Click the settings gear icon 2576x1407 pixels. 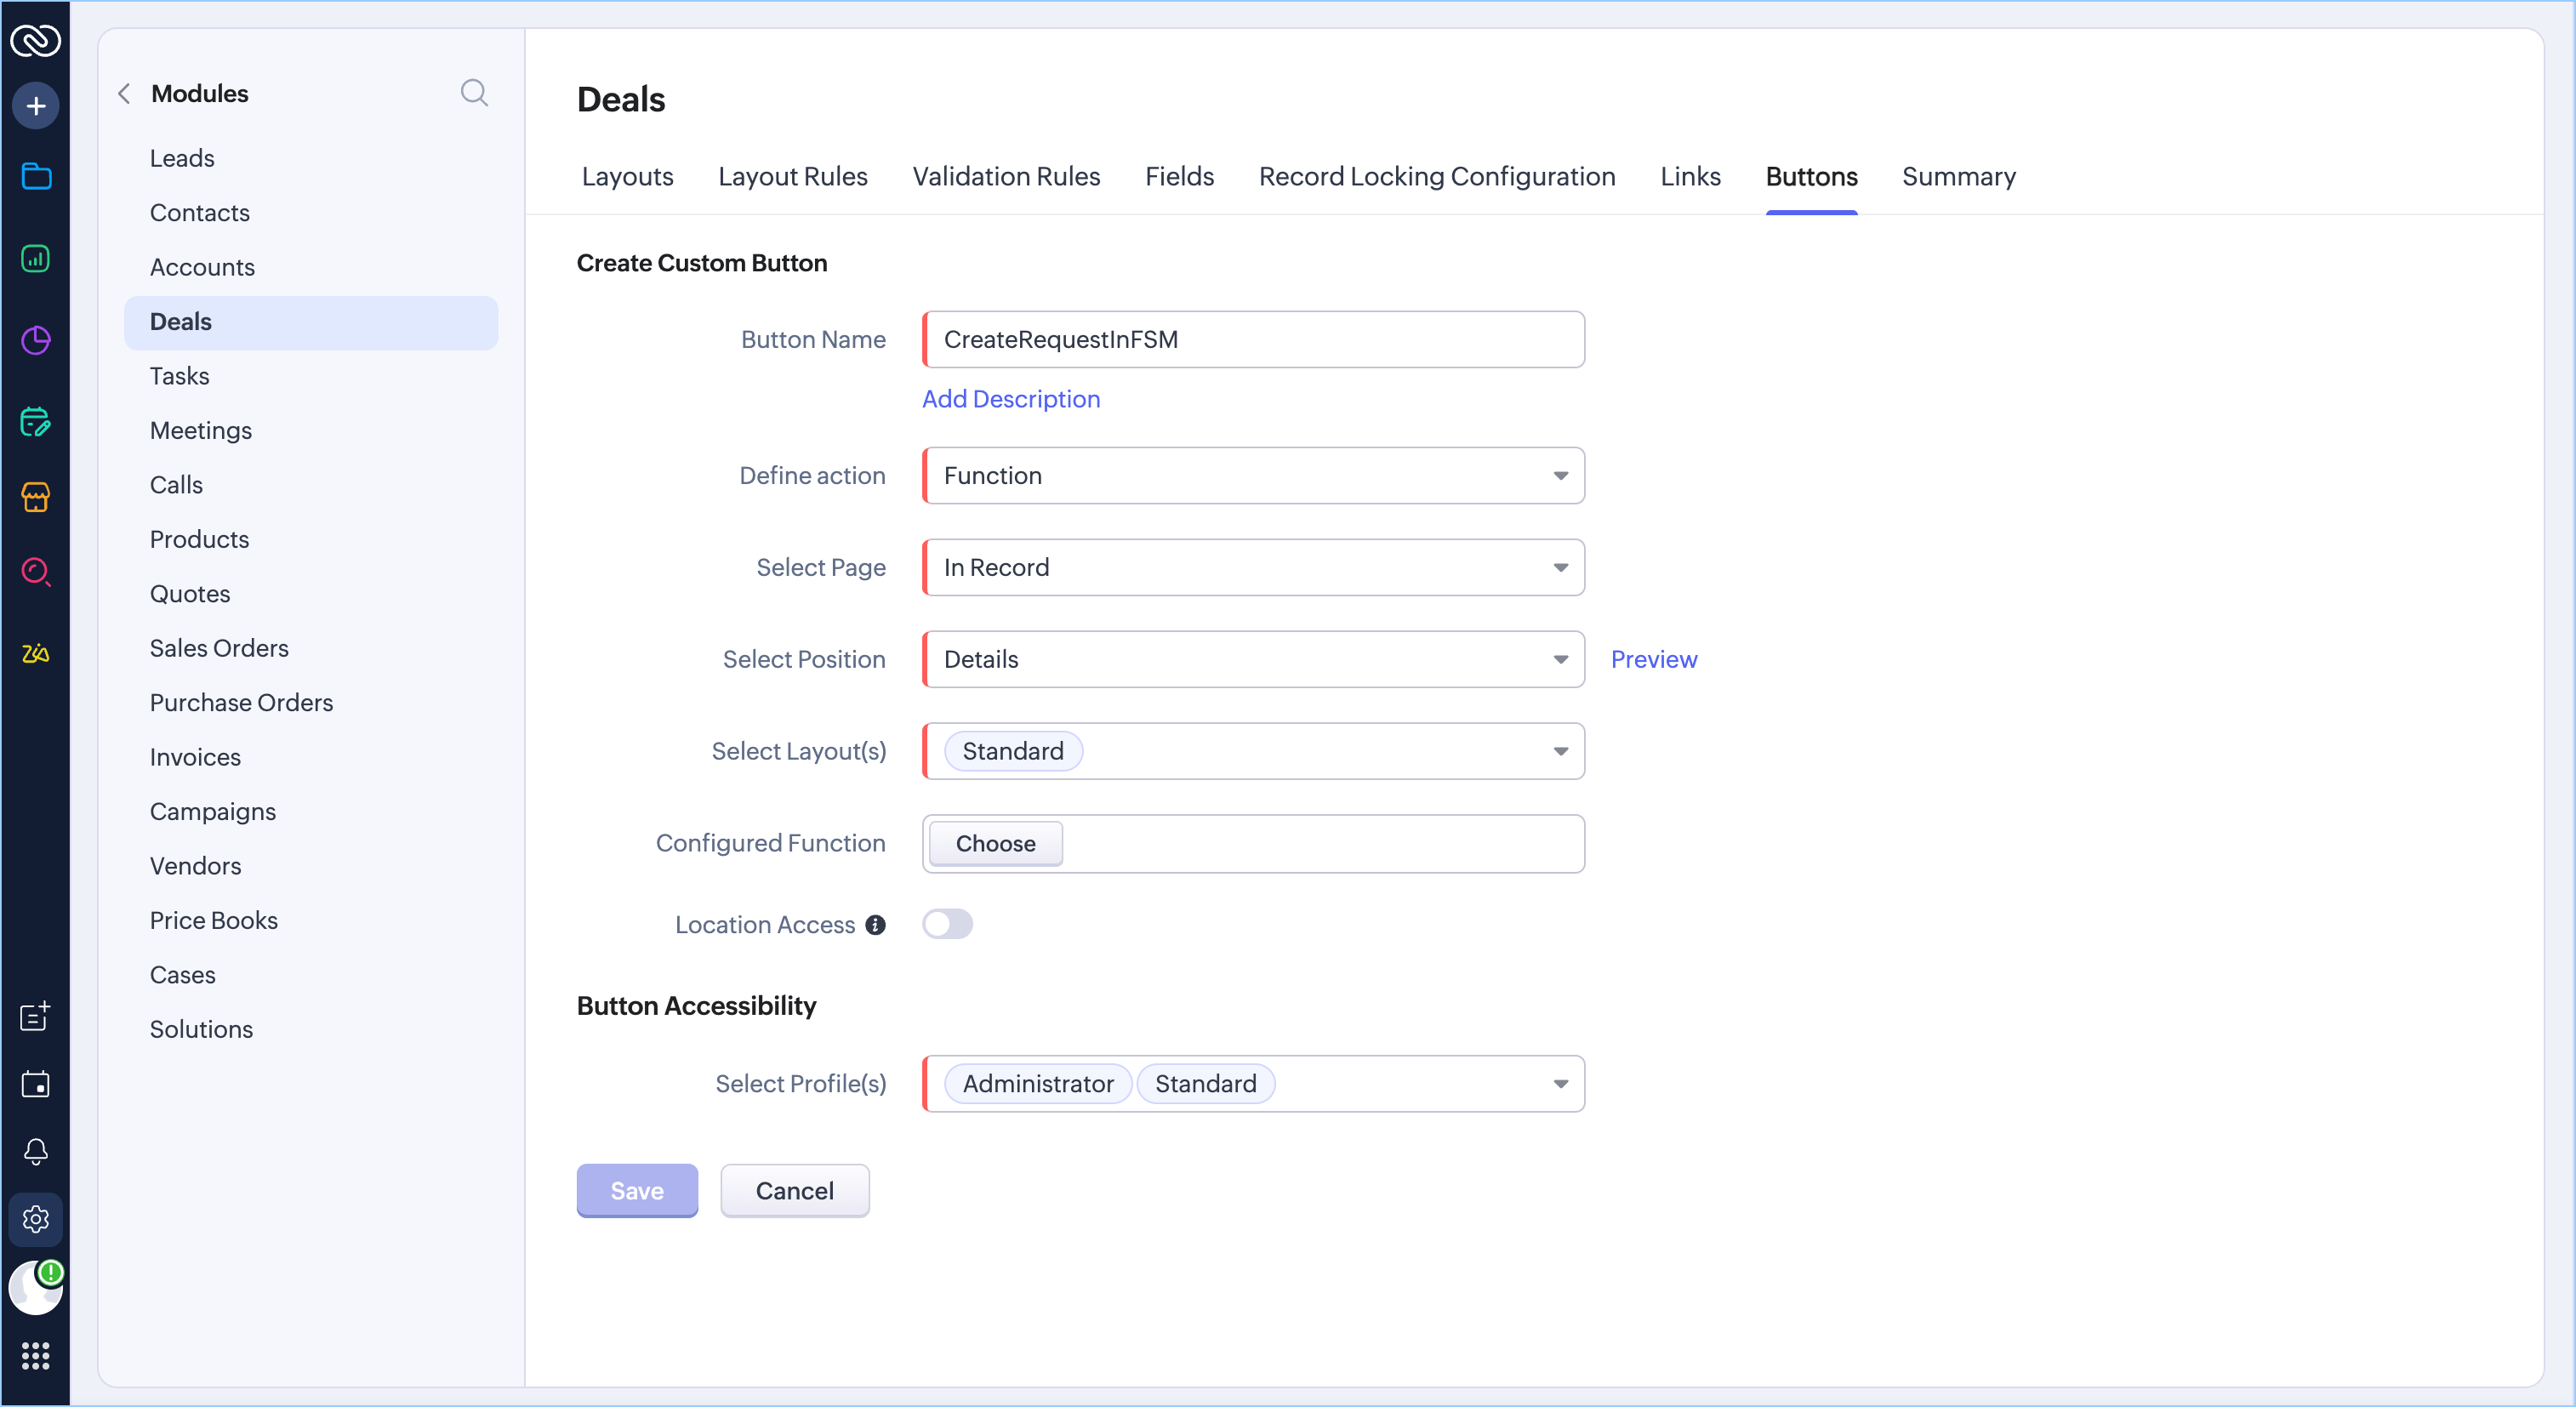[36, 1219]
